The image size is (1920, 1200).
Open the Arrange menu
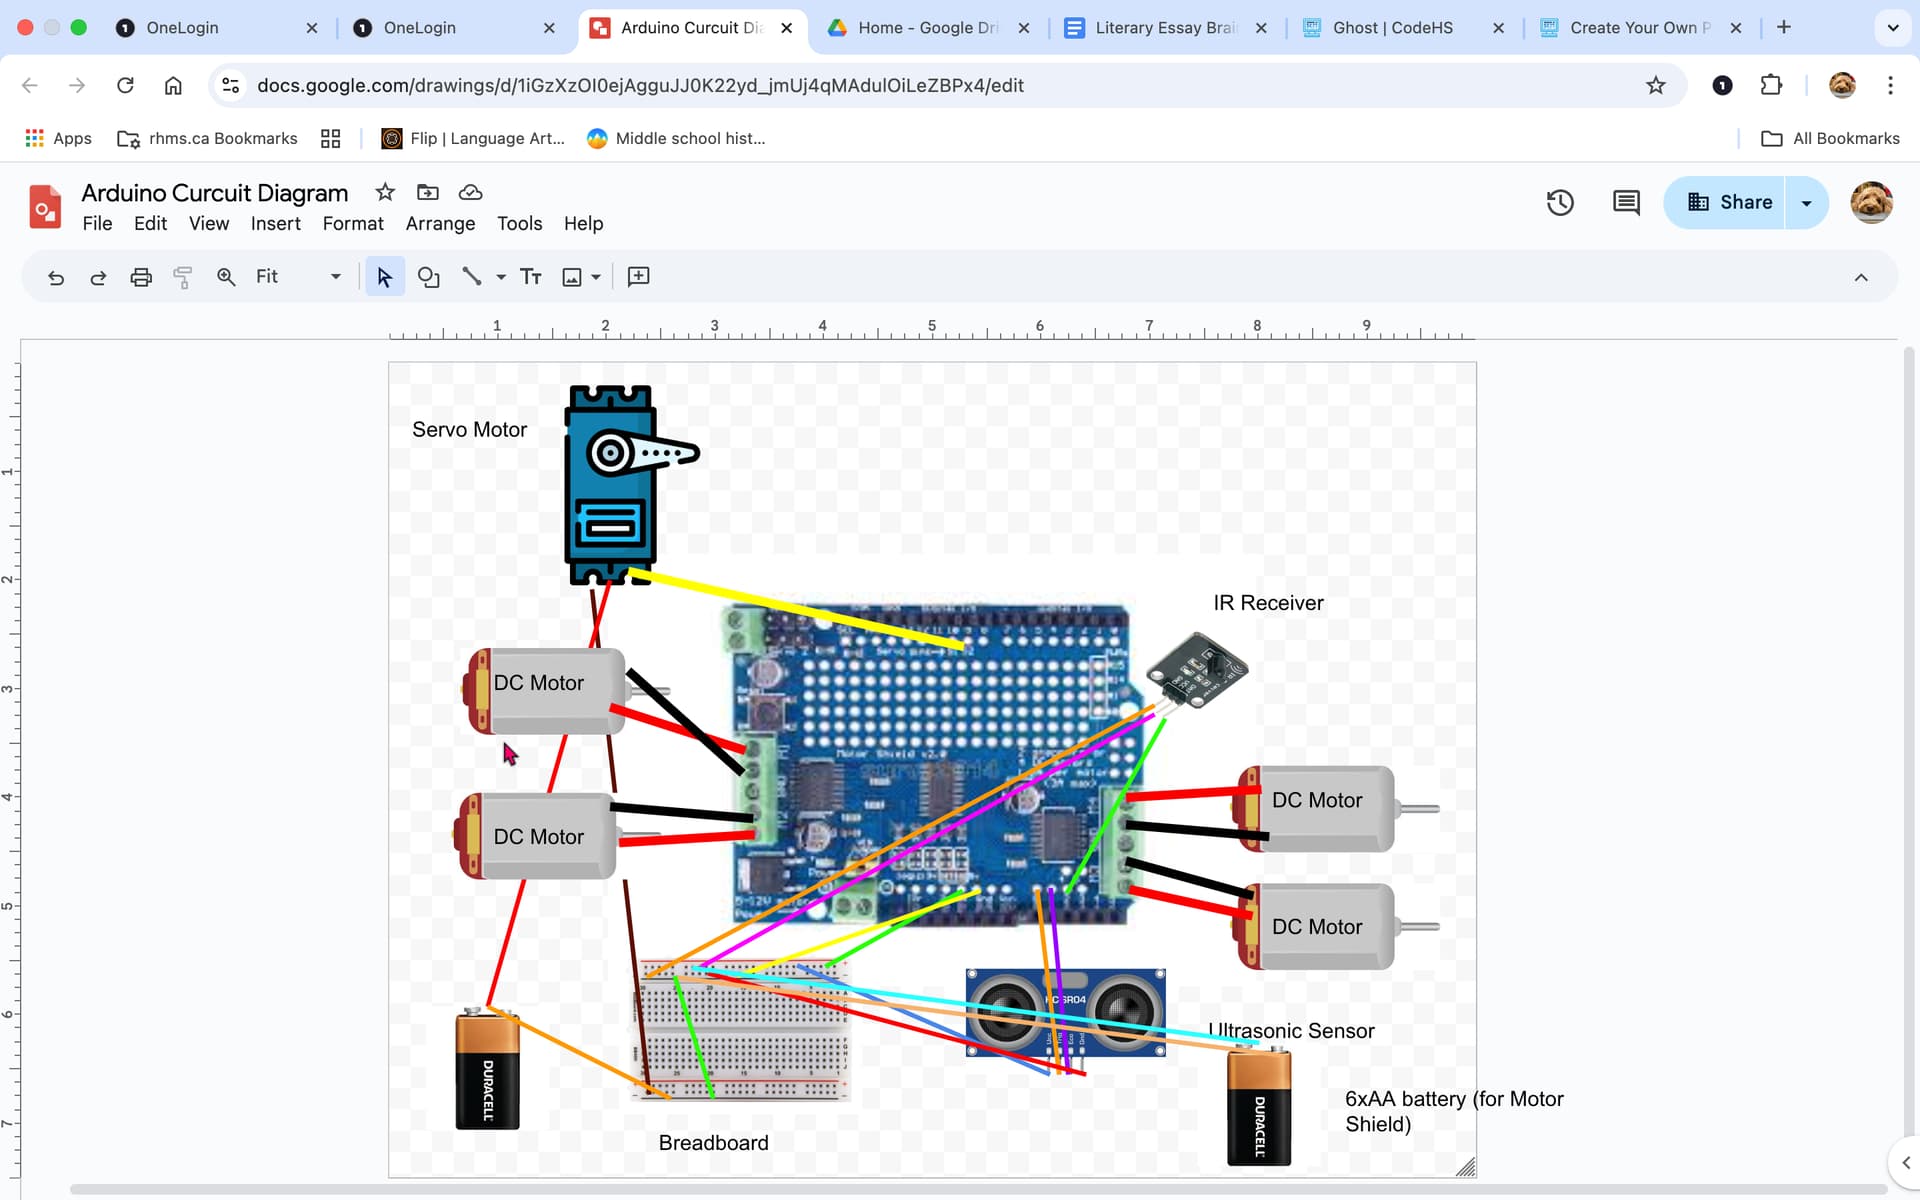click(x=440, y=223)
